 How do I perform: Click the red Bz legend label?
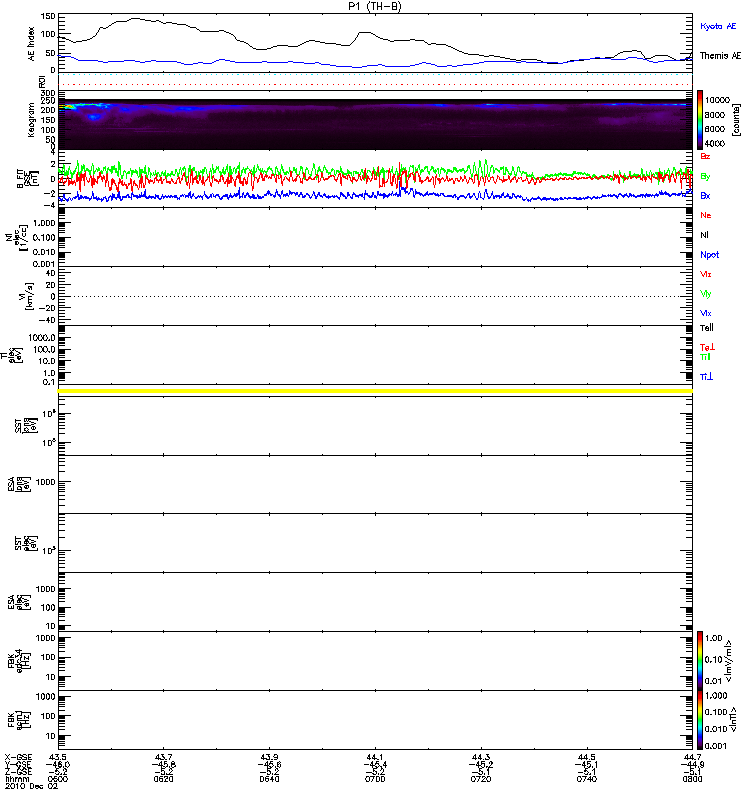(x=705, y=157)
